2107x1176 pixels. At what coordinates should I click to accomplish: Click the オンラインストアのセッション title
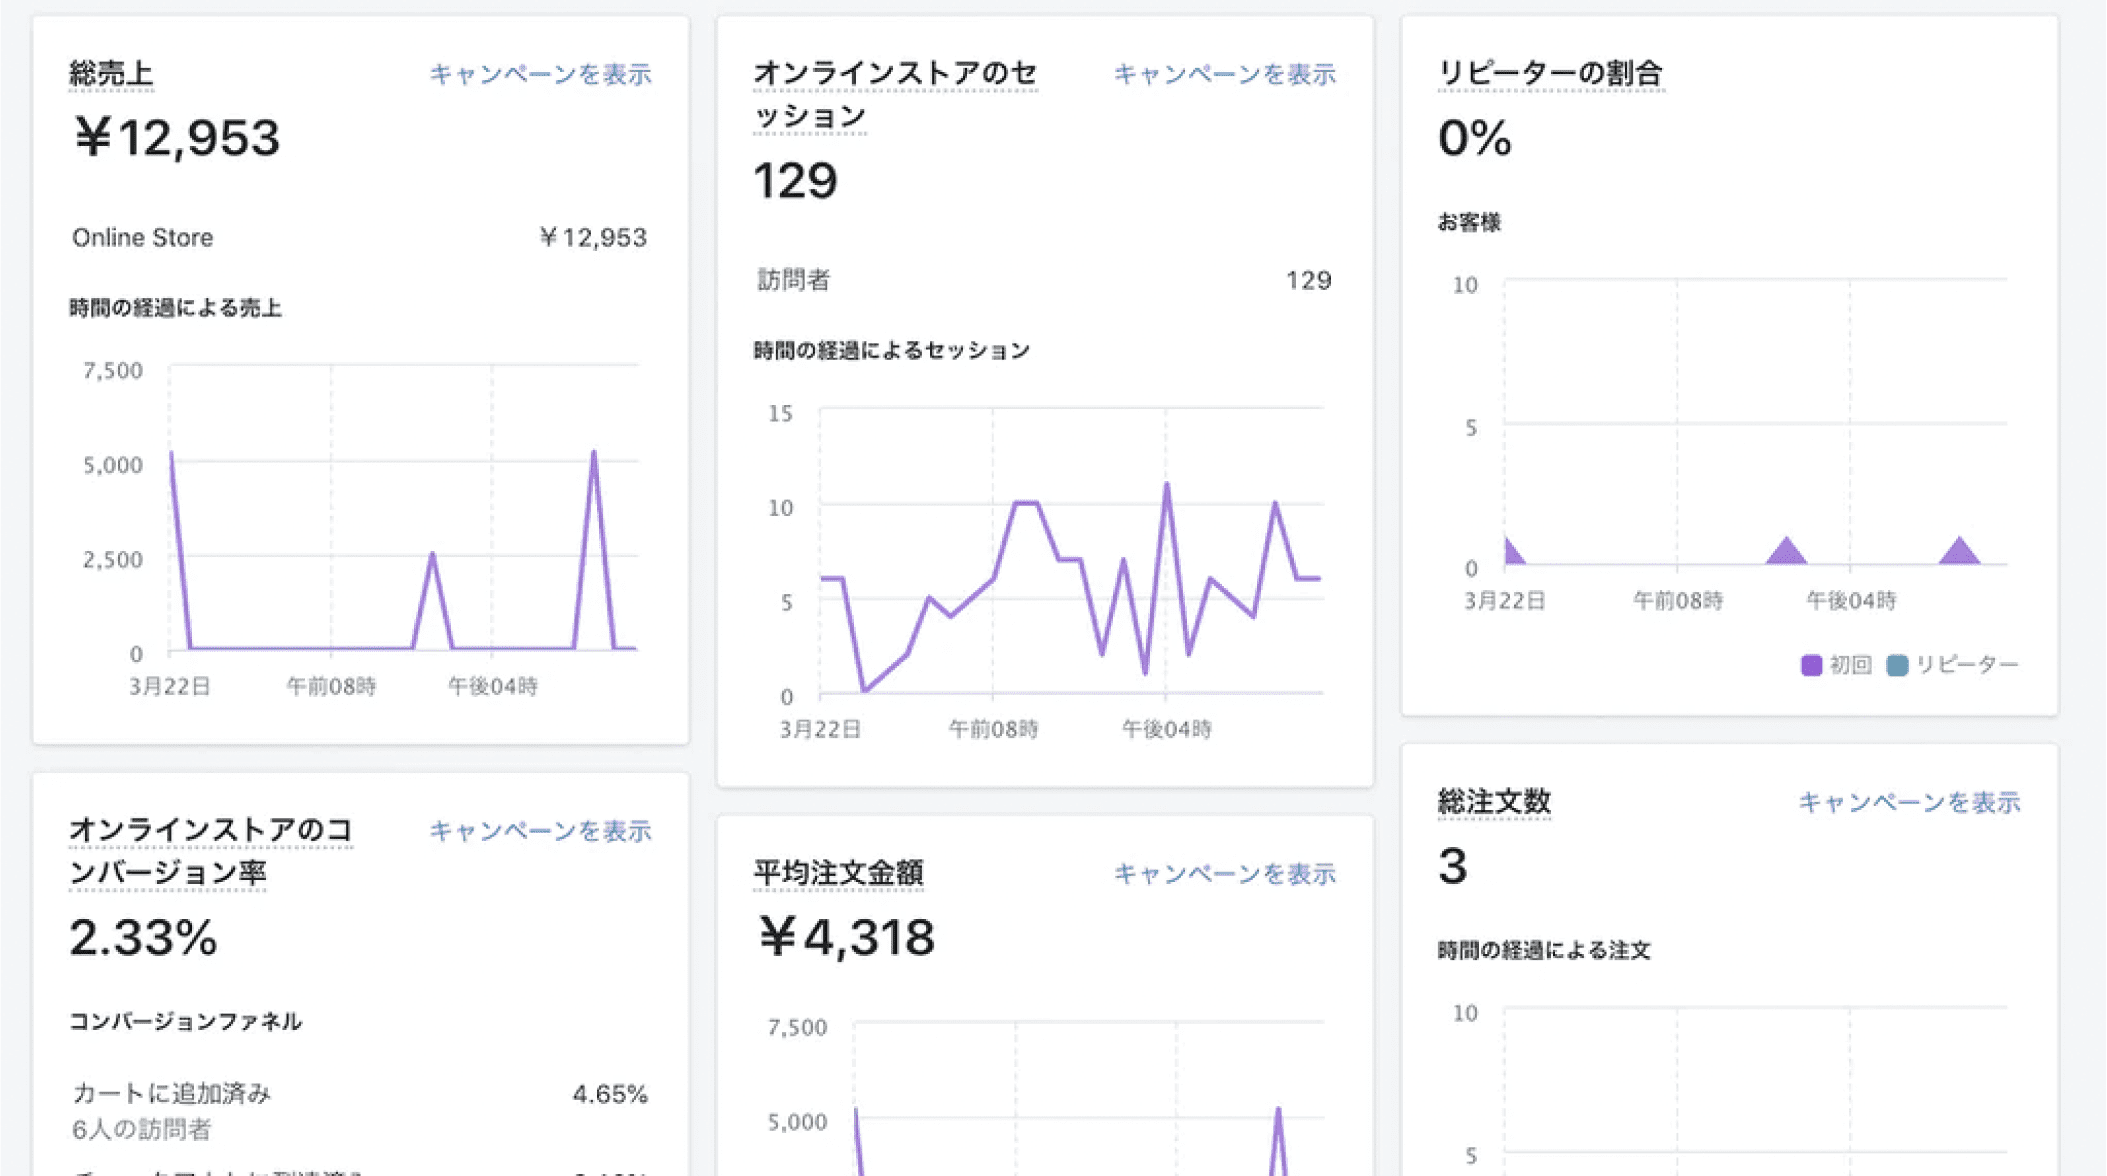tap(895, 95)
